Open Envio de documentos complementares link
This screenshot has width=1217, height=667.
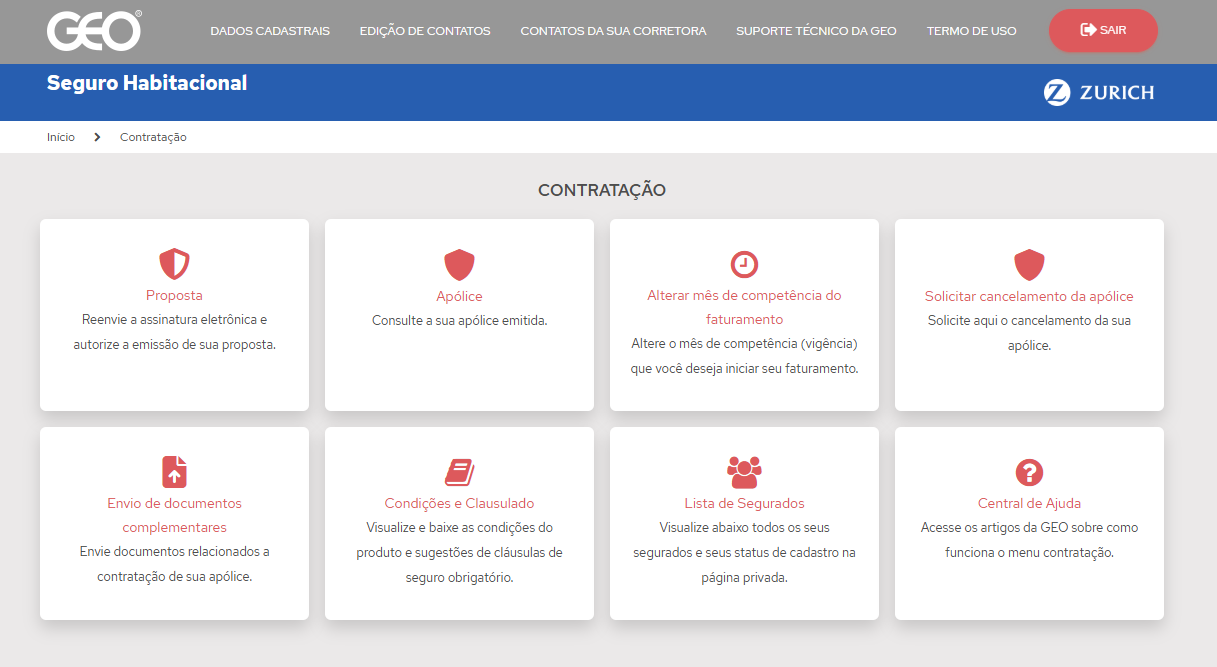coord(174,515)
